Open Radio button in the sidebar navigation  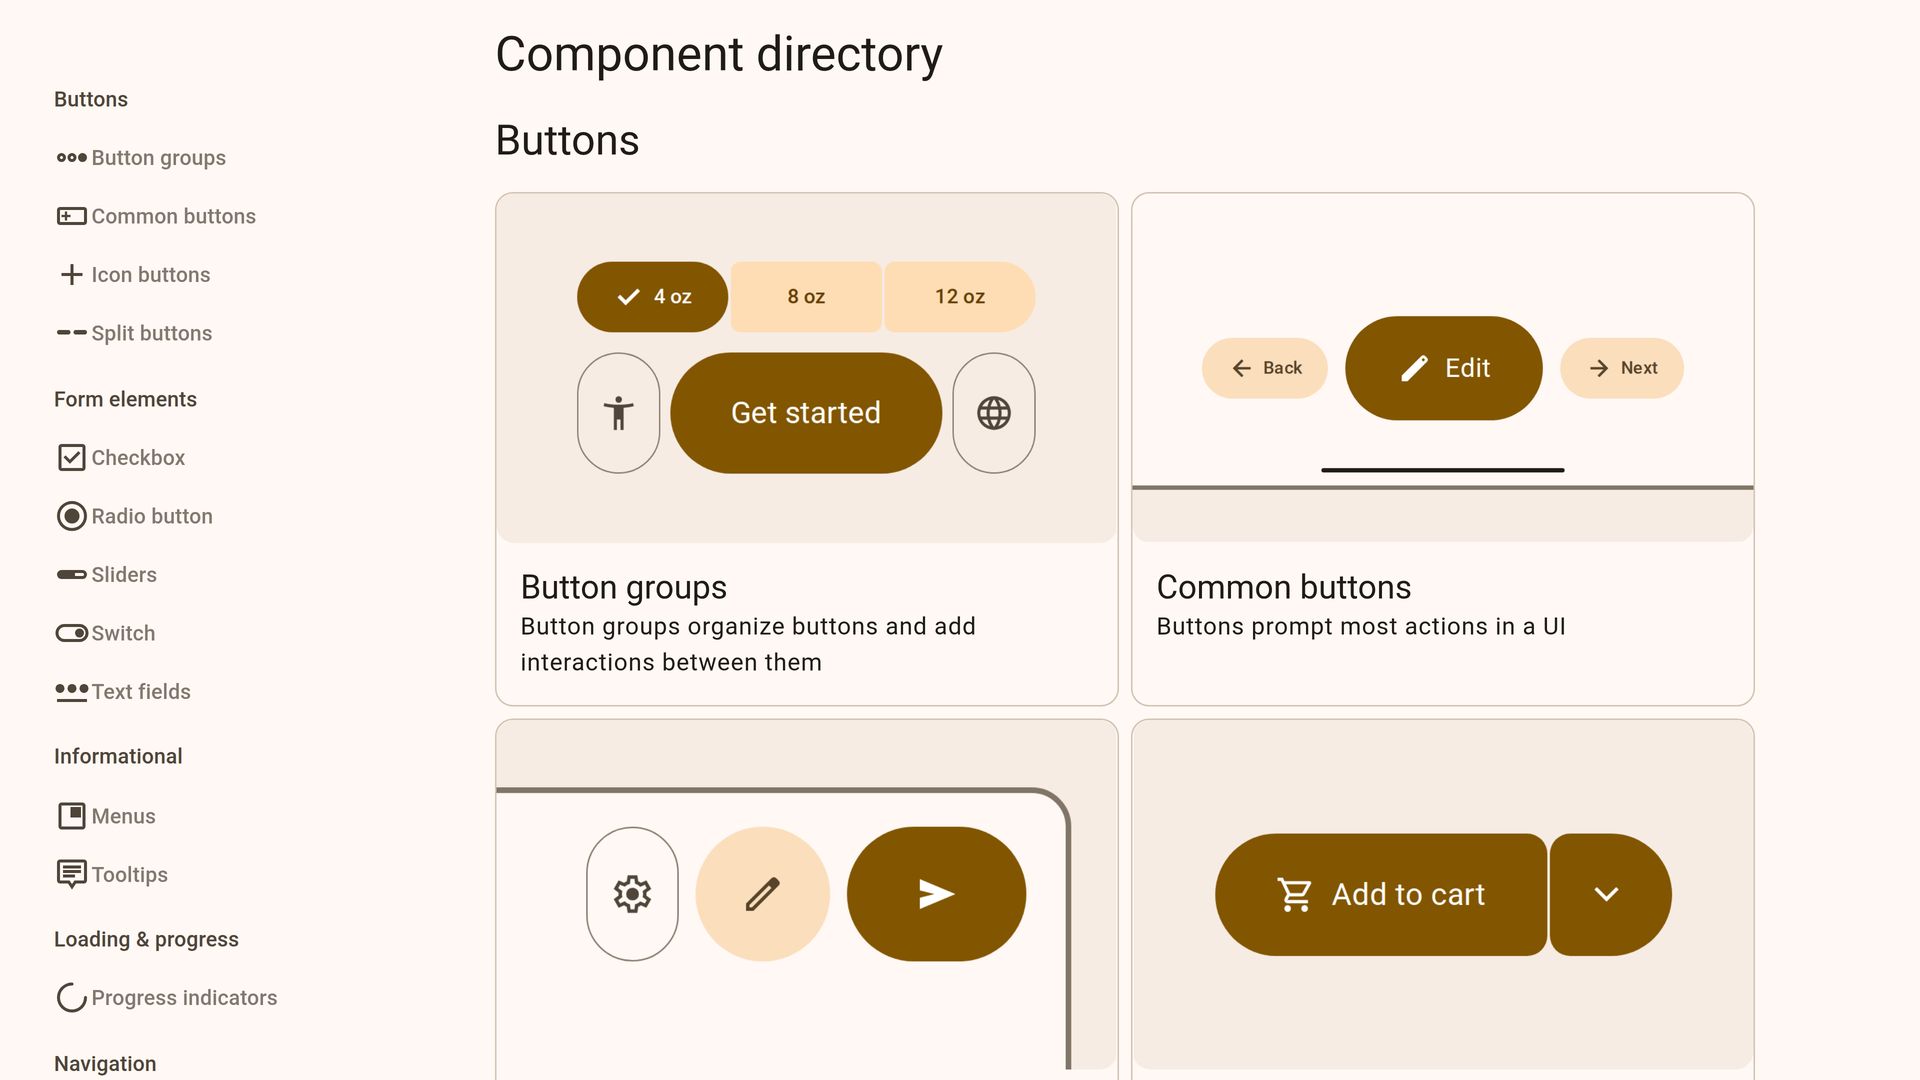point(151,516)
